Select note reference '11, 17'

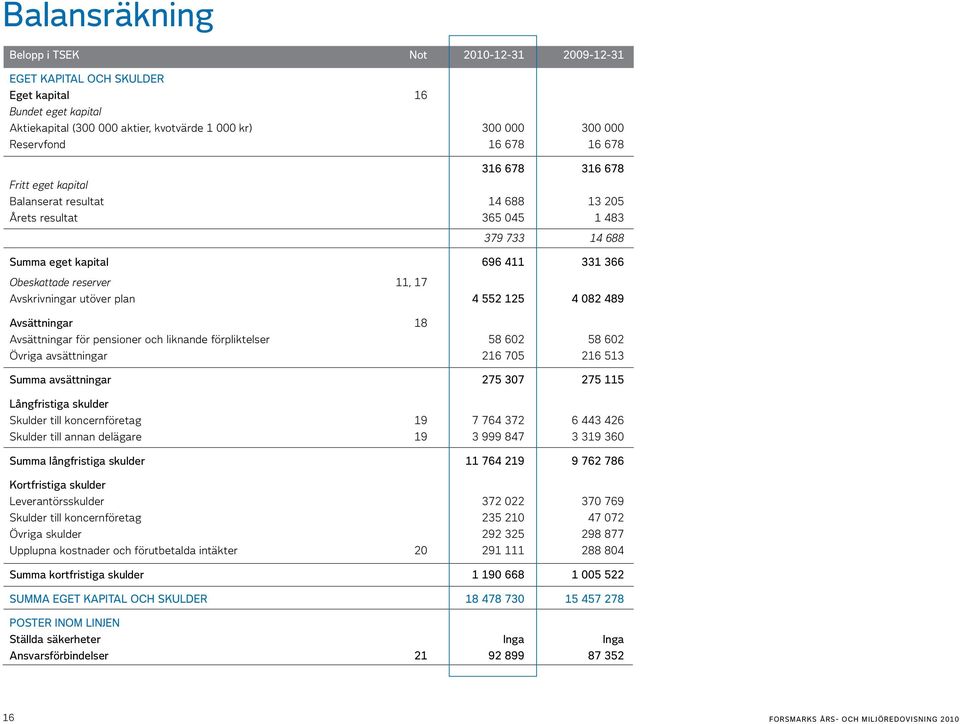[x=411, y=283]
